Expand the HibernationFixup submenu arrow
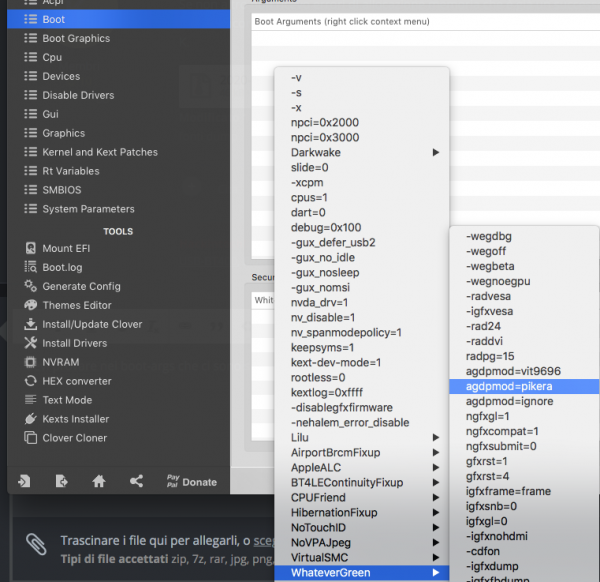 [435, 512]
